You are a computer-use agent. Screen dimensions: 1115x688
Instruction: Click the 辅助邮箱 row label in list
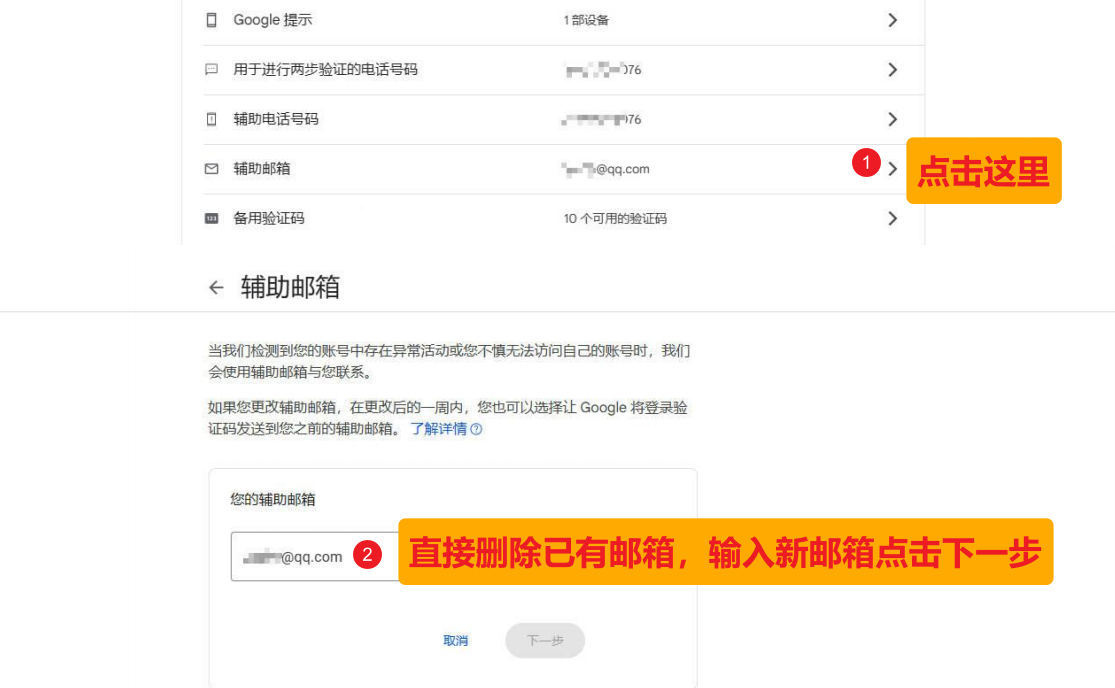point(262,169)
